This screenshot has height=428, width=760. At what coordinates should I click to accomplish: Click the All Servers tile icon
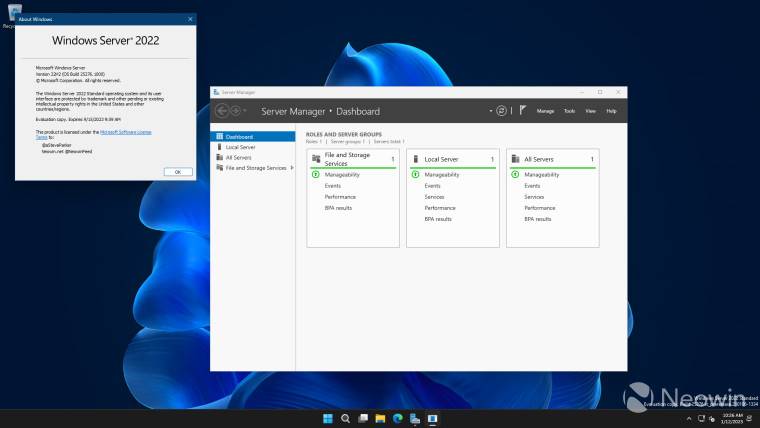[515, 159]
